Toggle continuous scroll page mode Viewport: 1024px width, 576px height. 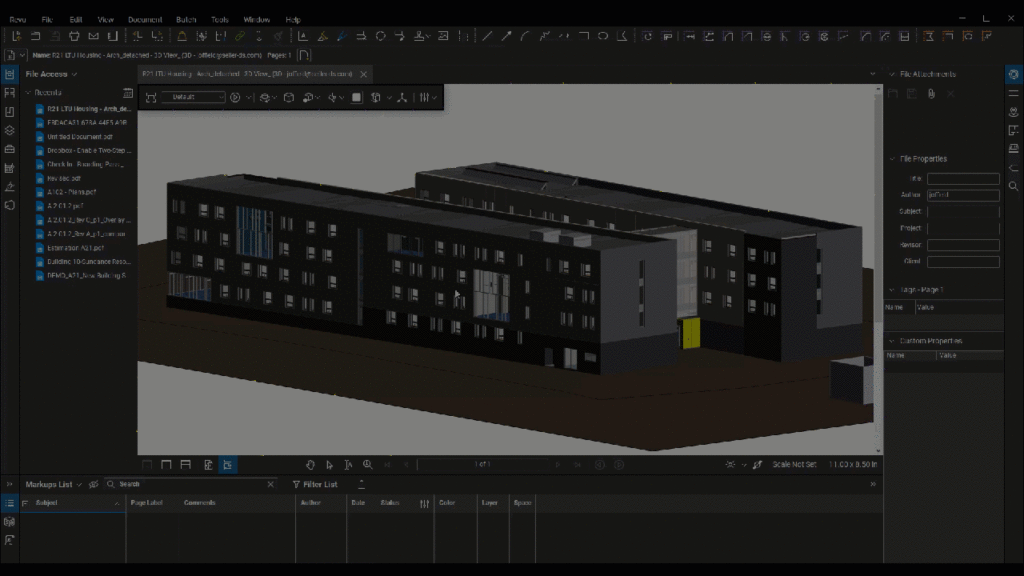point(167,464)
